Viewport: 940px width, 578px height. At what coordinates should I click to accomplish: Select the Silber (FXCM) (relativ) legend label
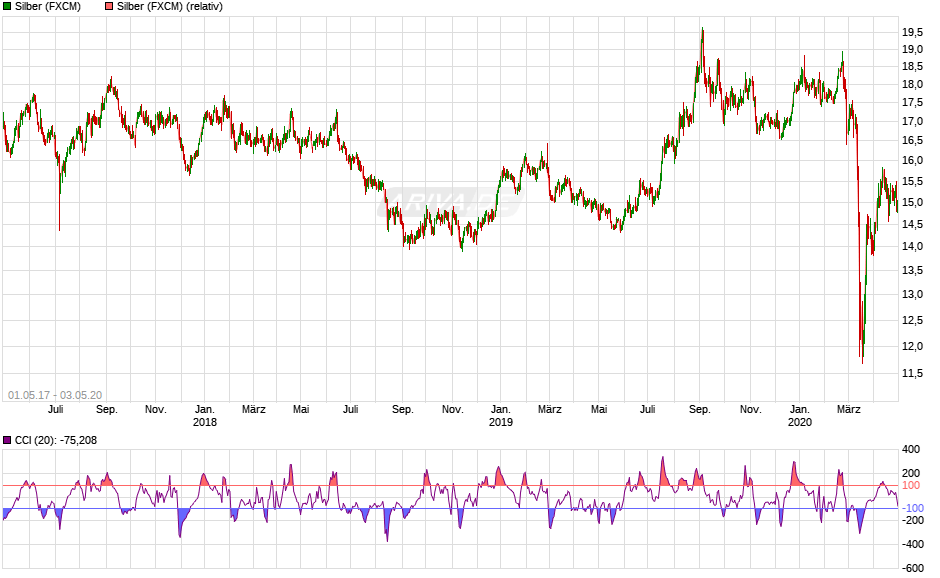tap(170, 7)
